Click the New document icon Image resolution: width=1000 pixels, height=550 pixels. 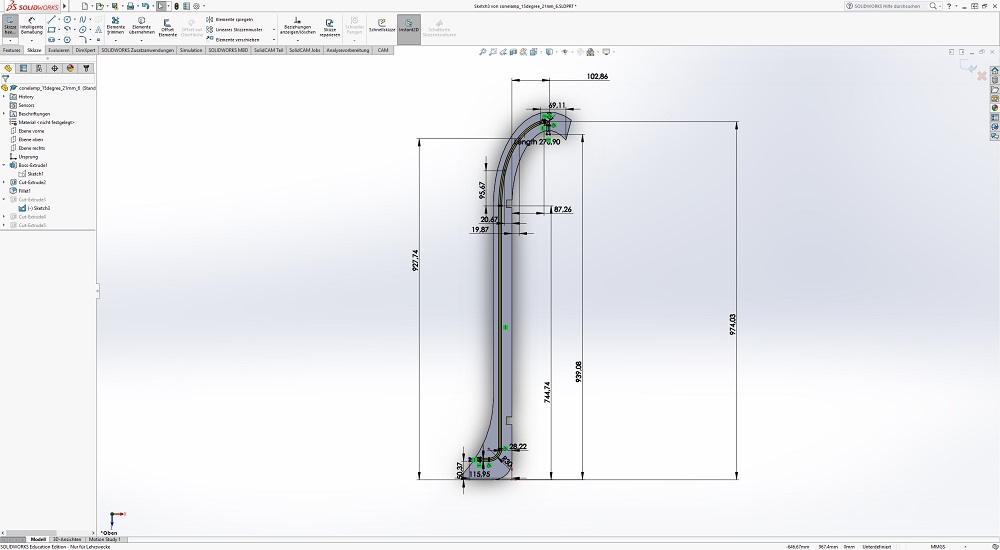tap(85, 6)
